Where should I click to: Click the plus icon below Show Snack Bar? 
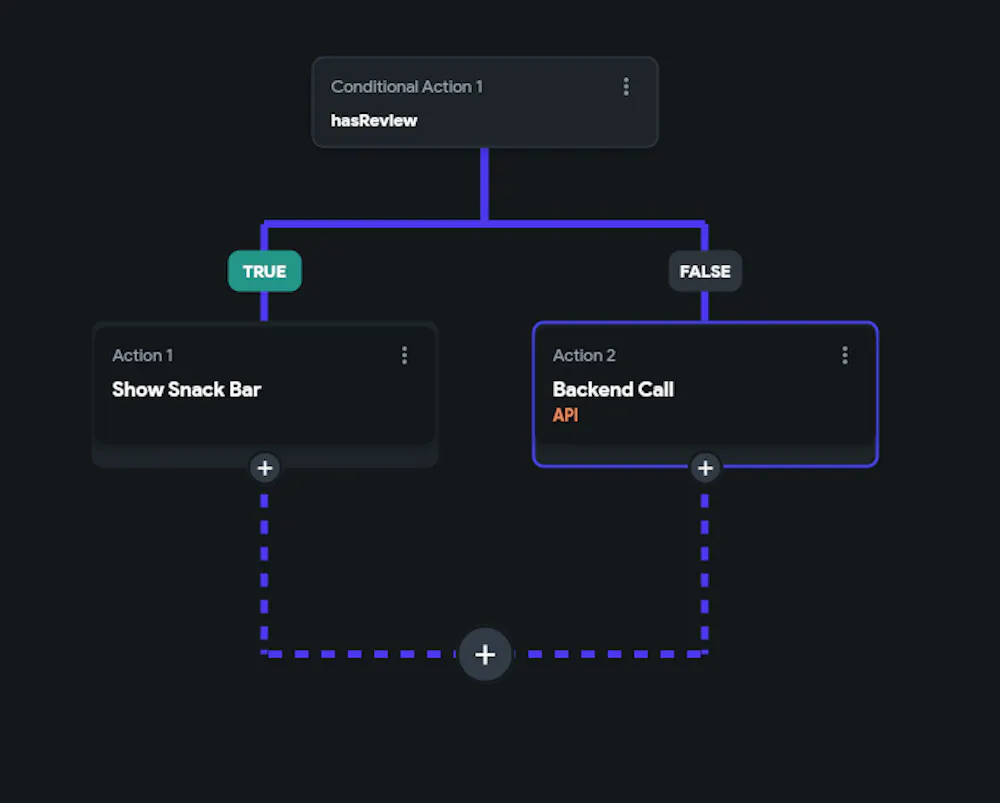pos(264,467)
